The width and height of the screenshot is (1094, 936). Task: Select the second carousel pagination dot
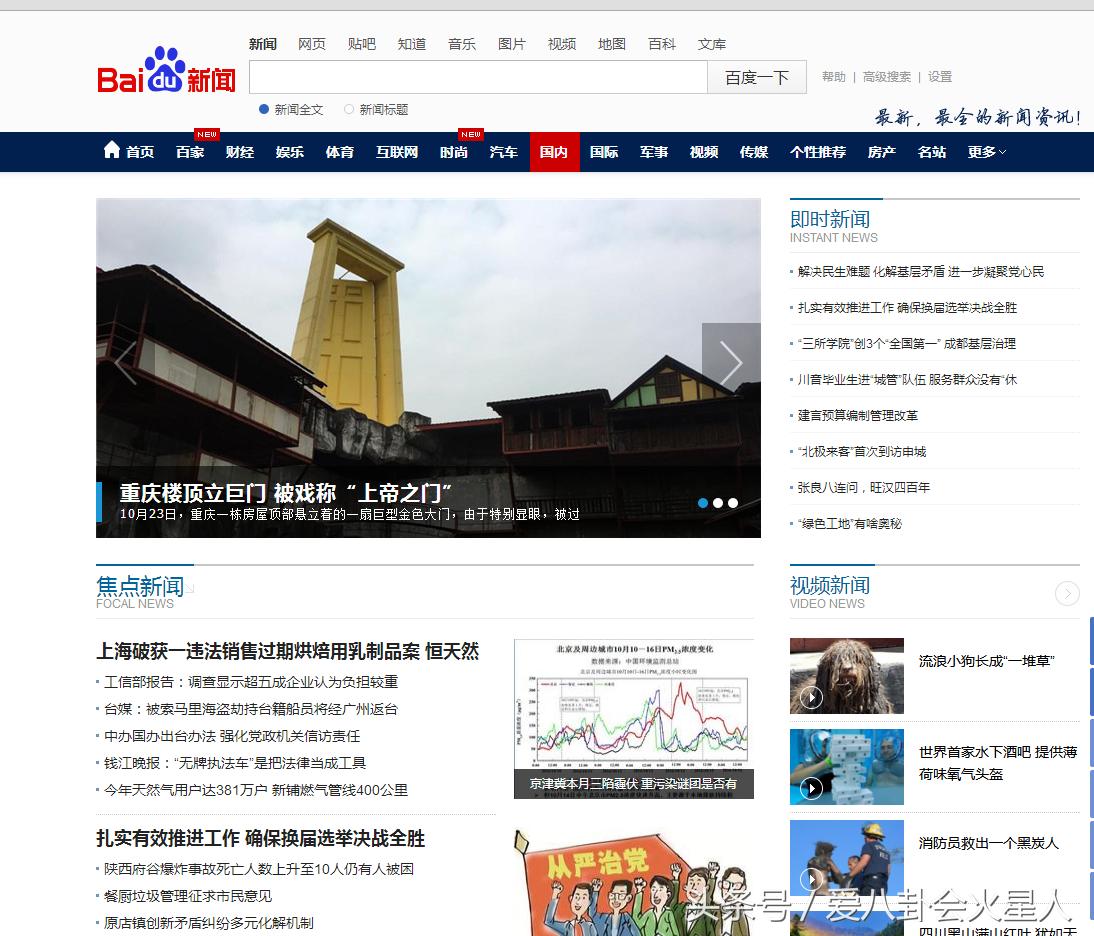coord(717,503)
